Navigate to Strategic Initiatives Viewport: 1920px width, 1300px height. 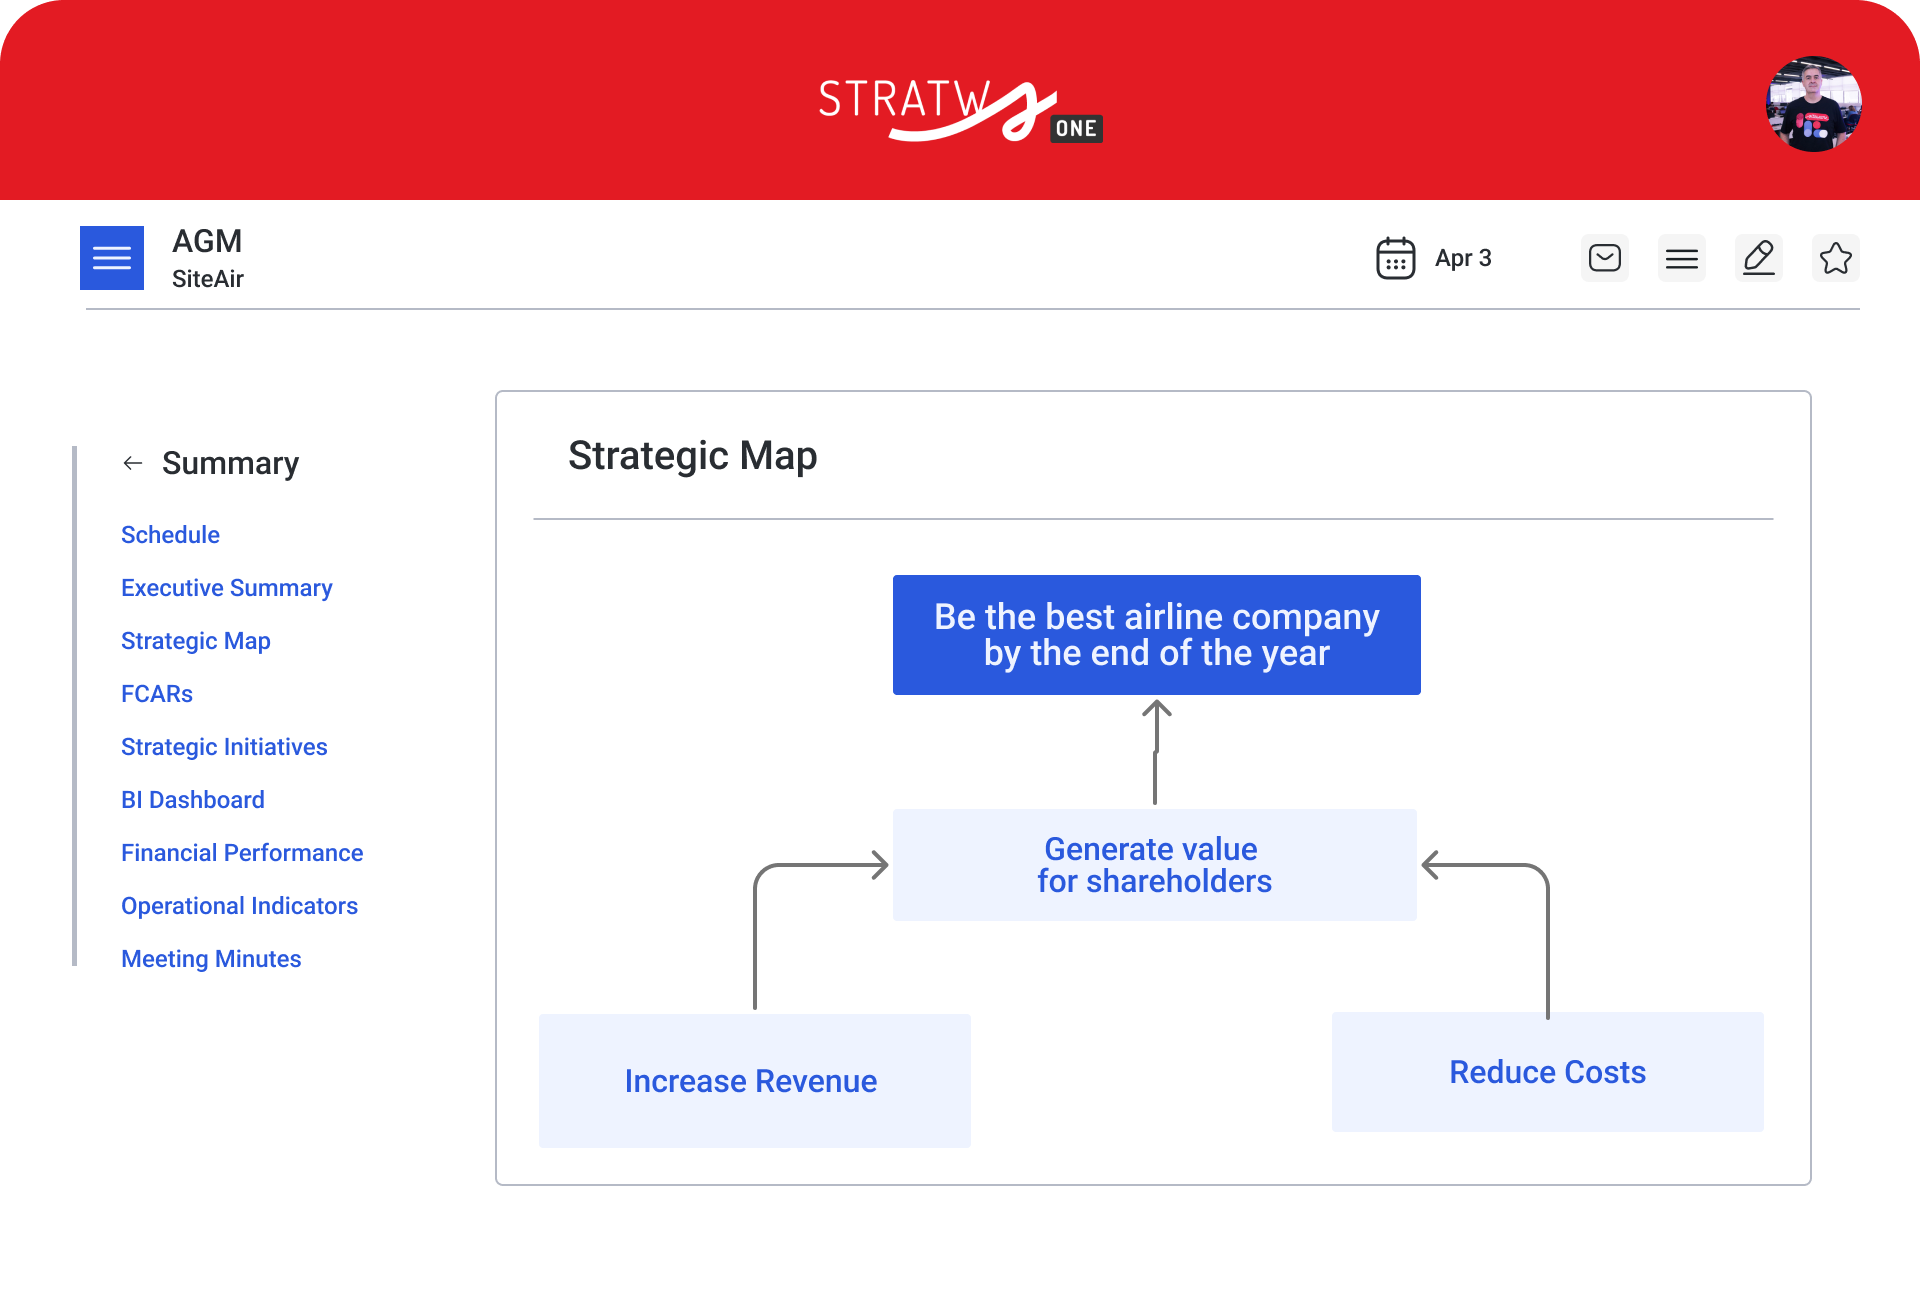224,747
